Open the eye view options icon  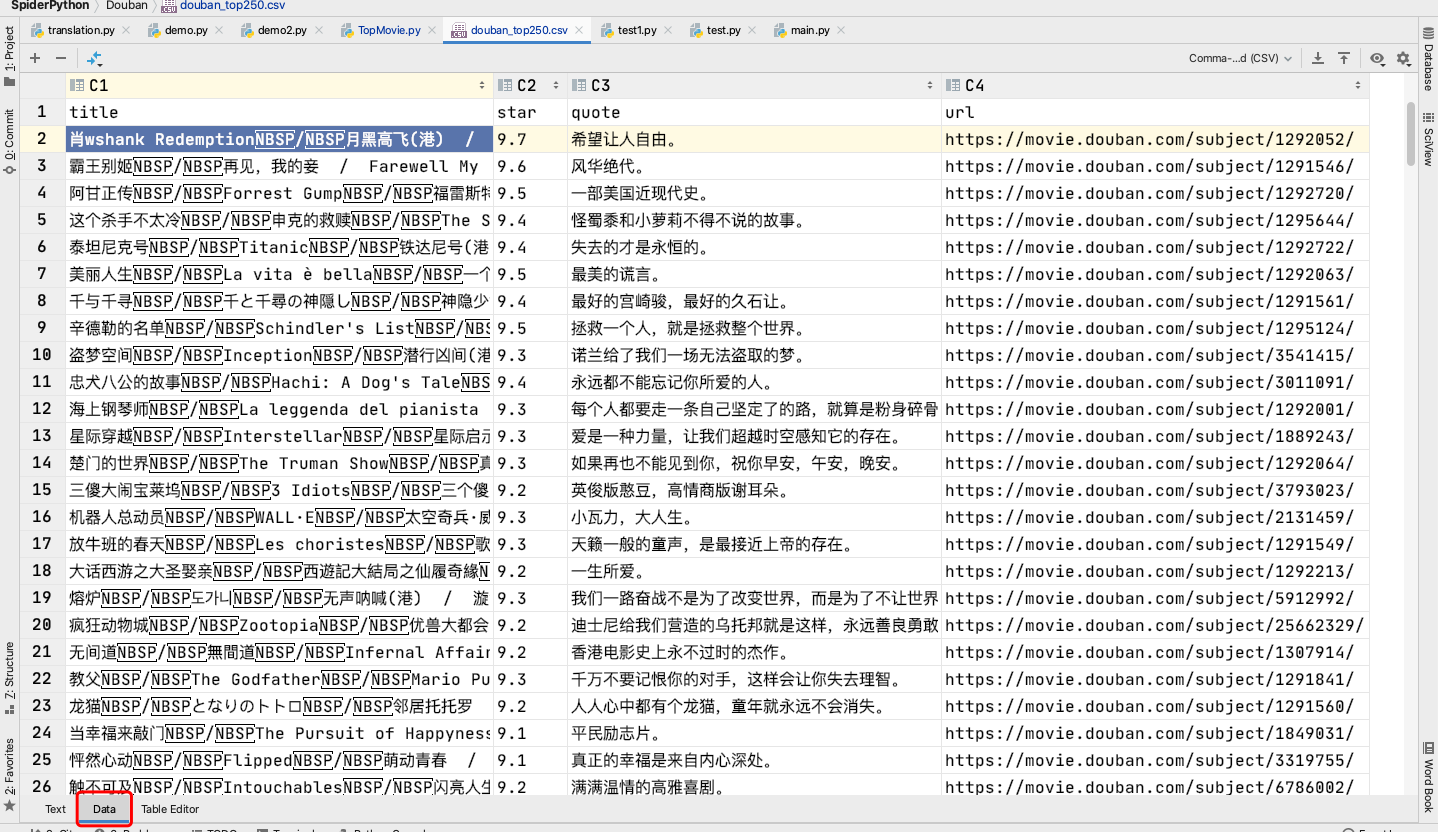tap(1377, 59)
